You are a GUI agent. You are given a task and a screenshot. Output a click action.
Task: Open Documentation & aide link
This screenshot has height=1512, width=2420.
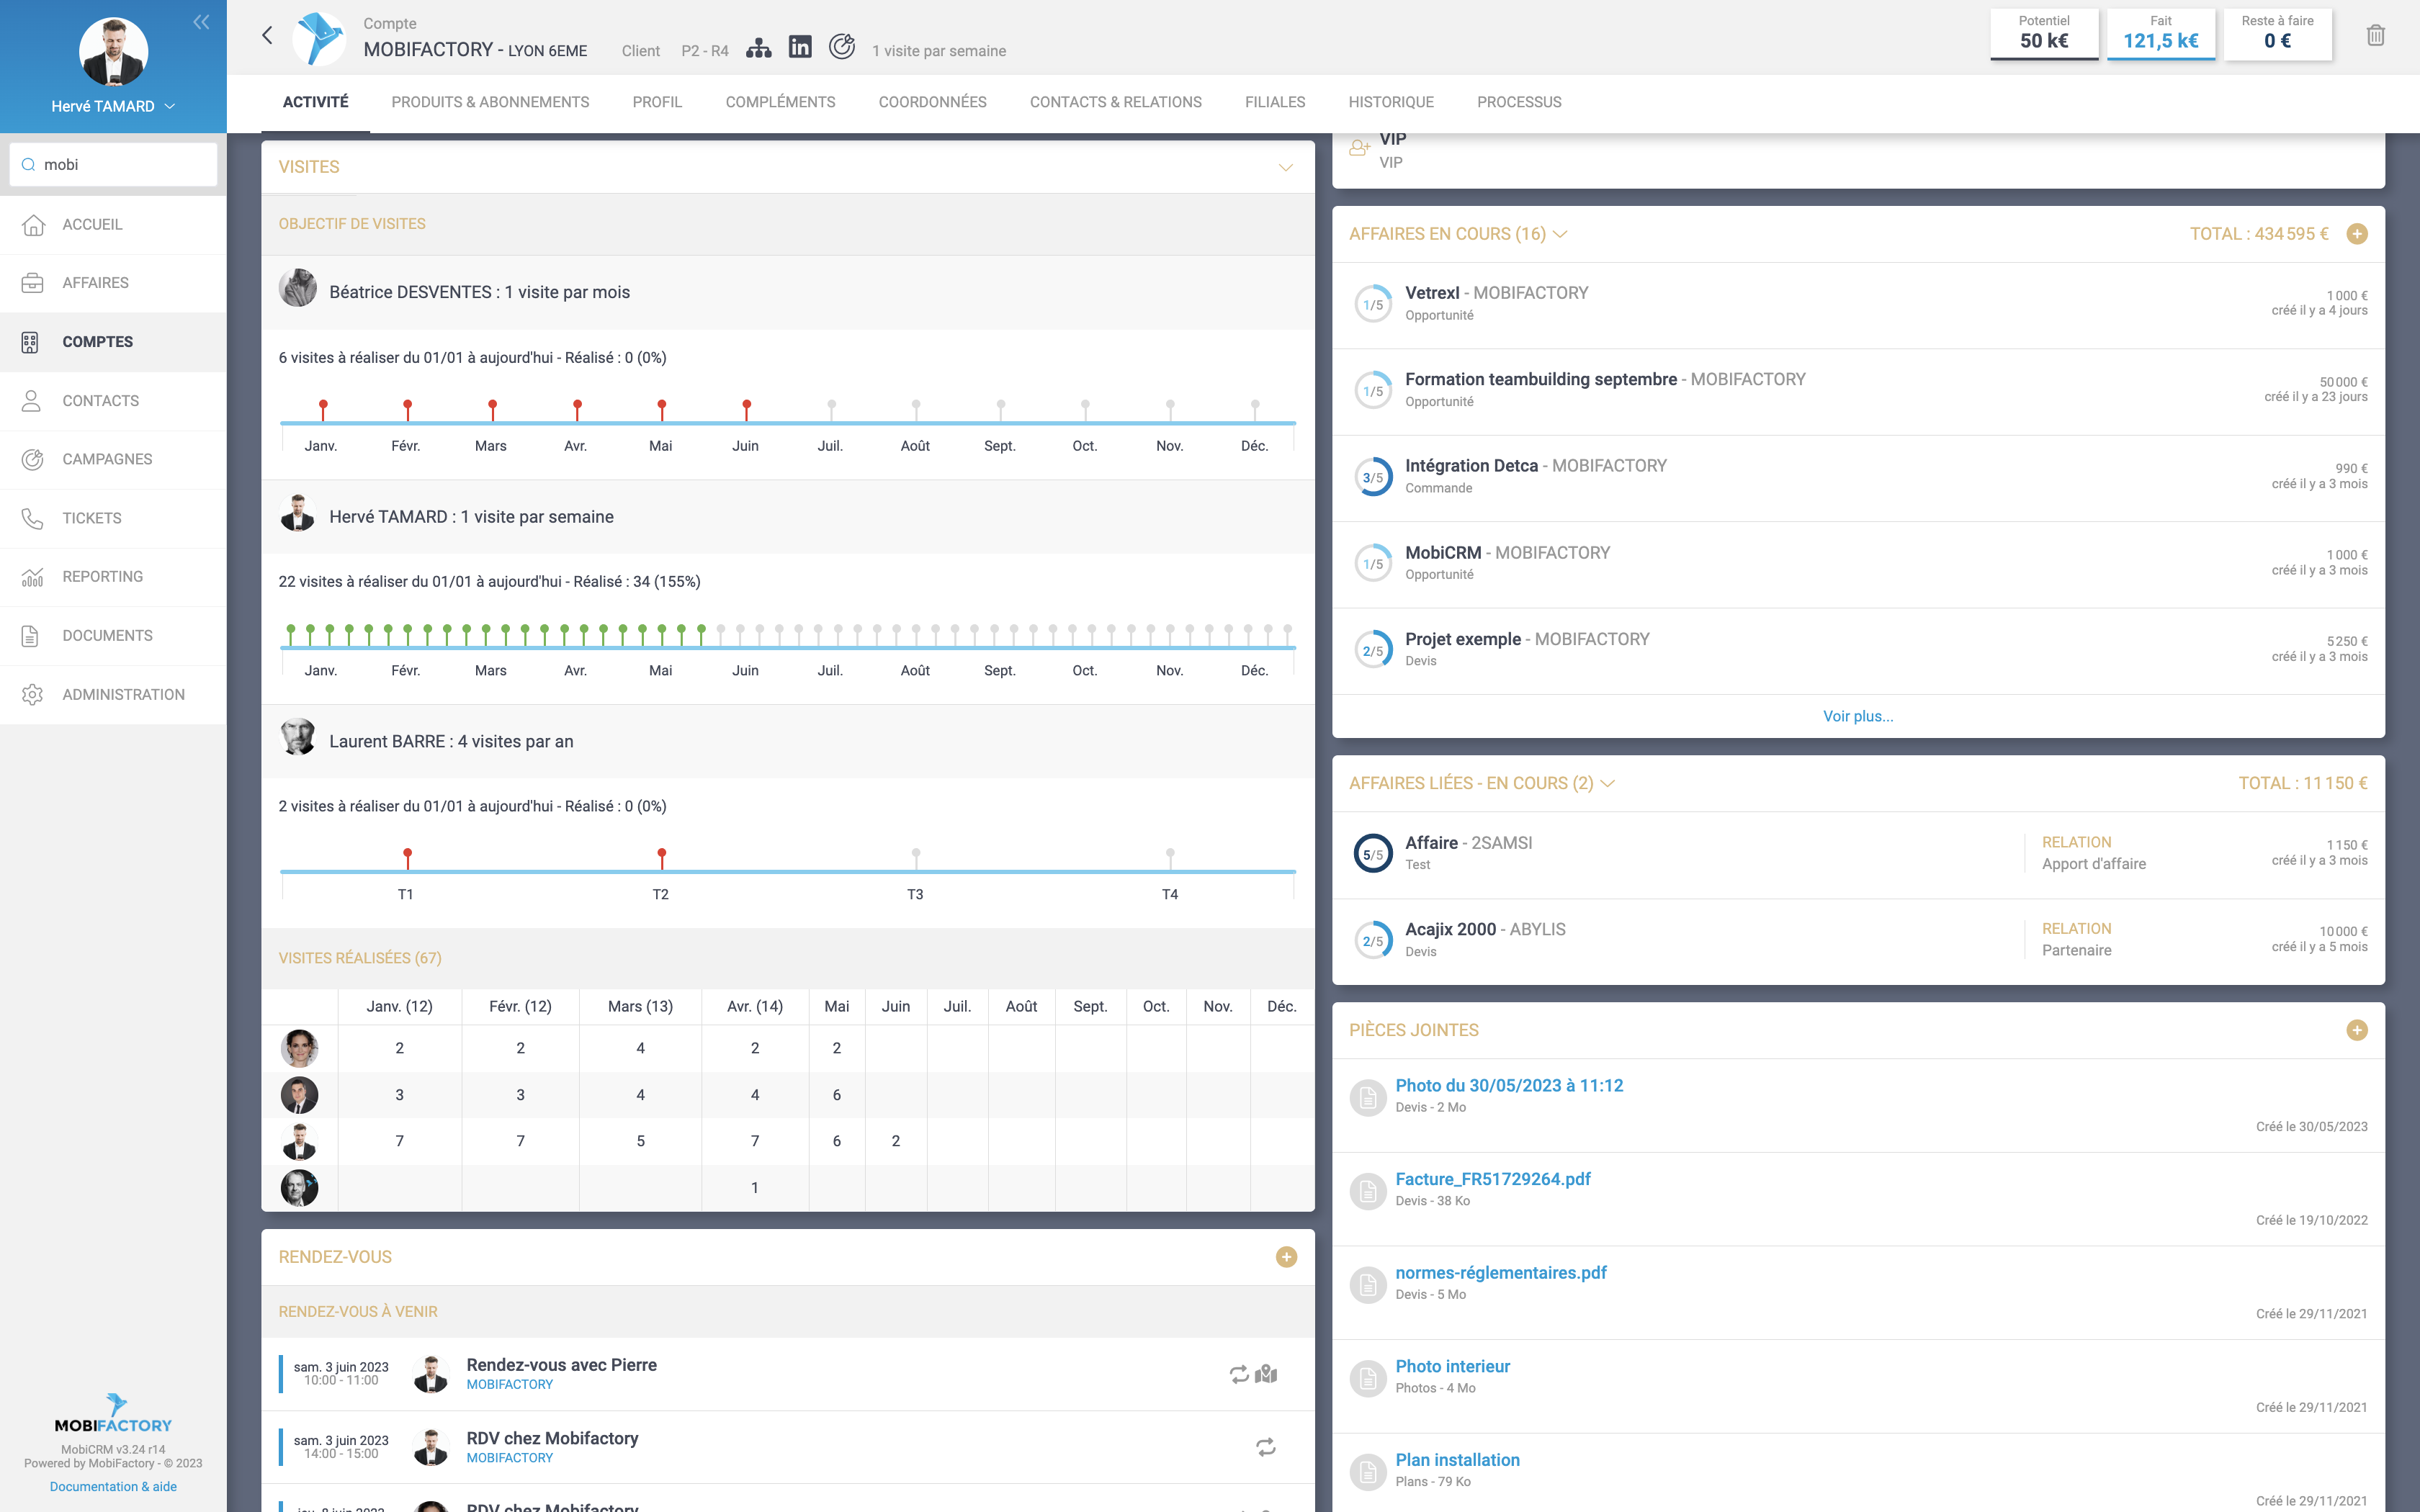click(113, 1487)
